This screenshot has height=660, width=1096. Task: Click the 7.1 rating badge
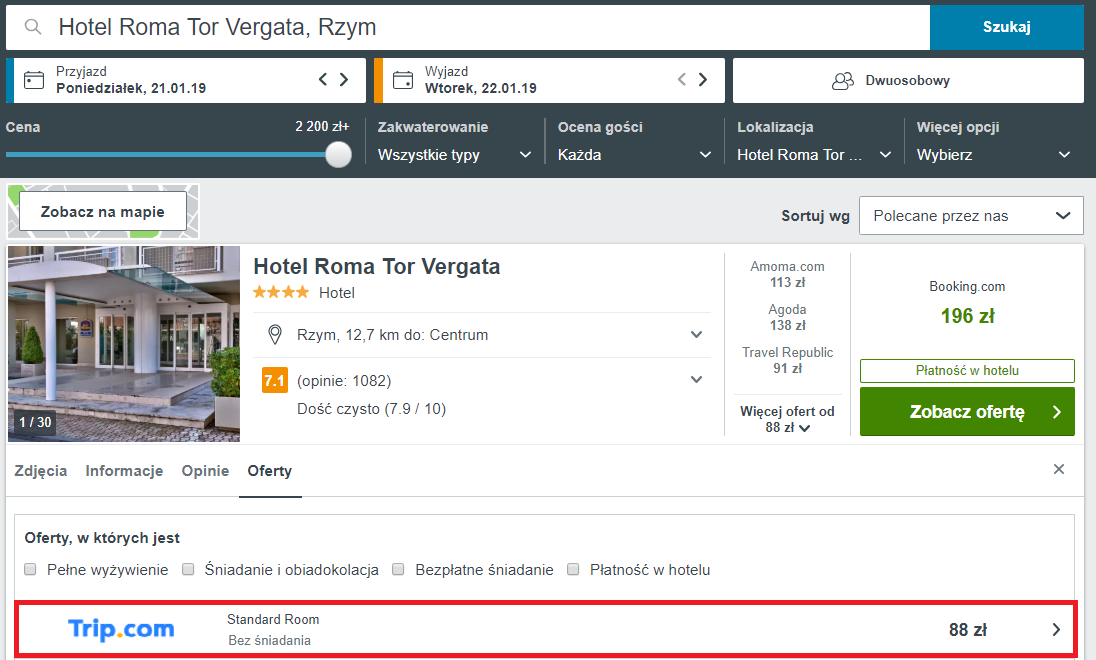point(275,380)
